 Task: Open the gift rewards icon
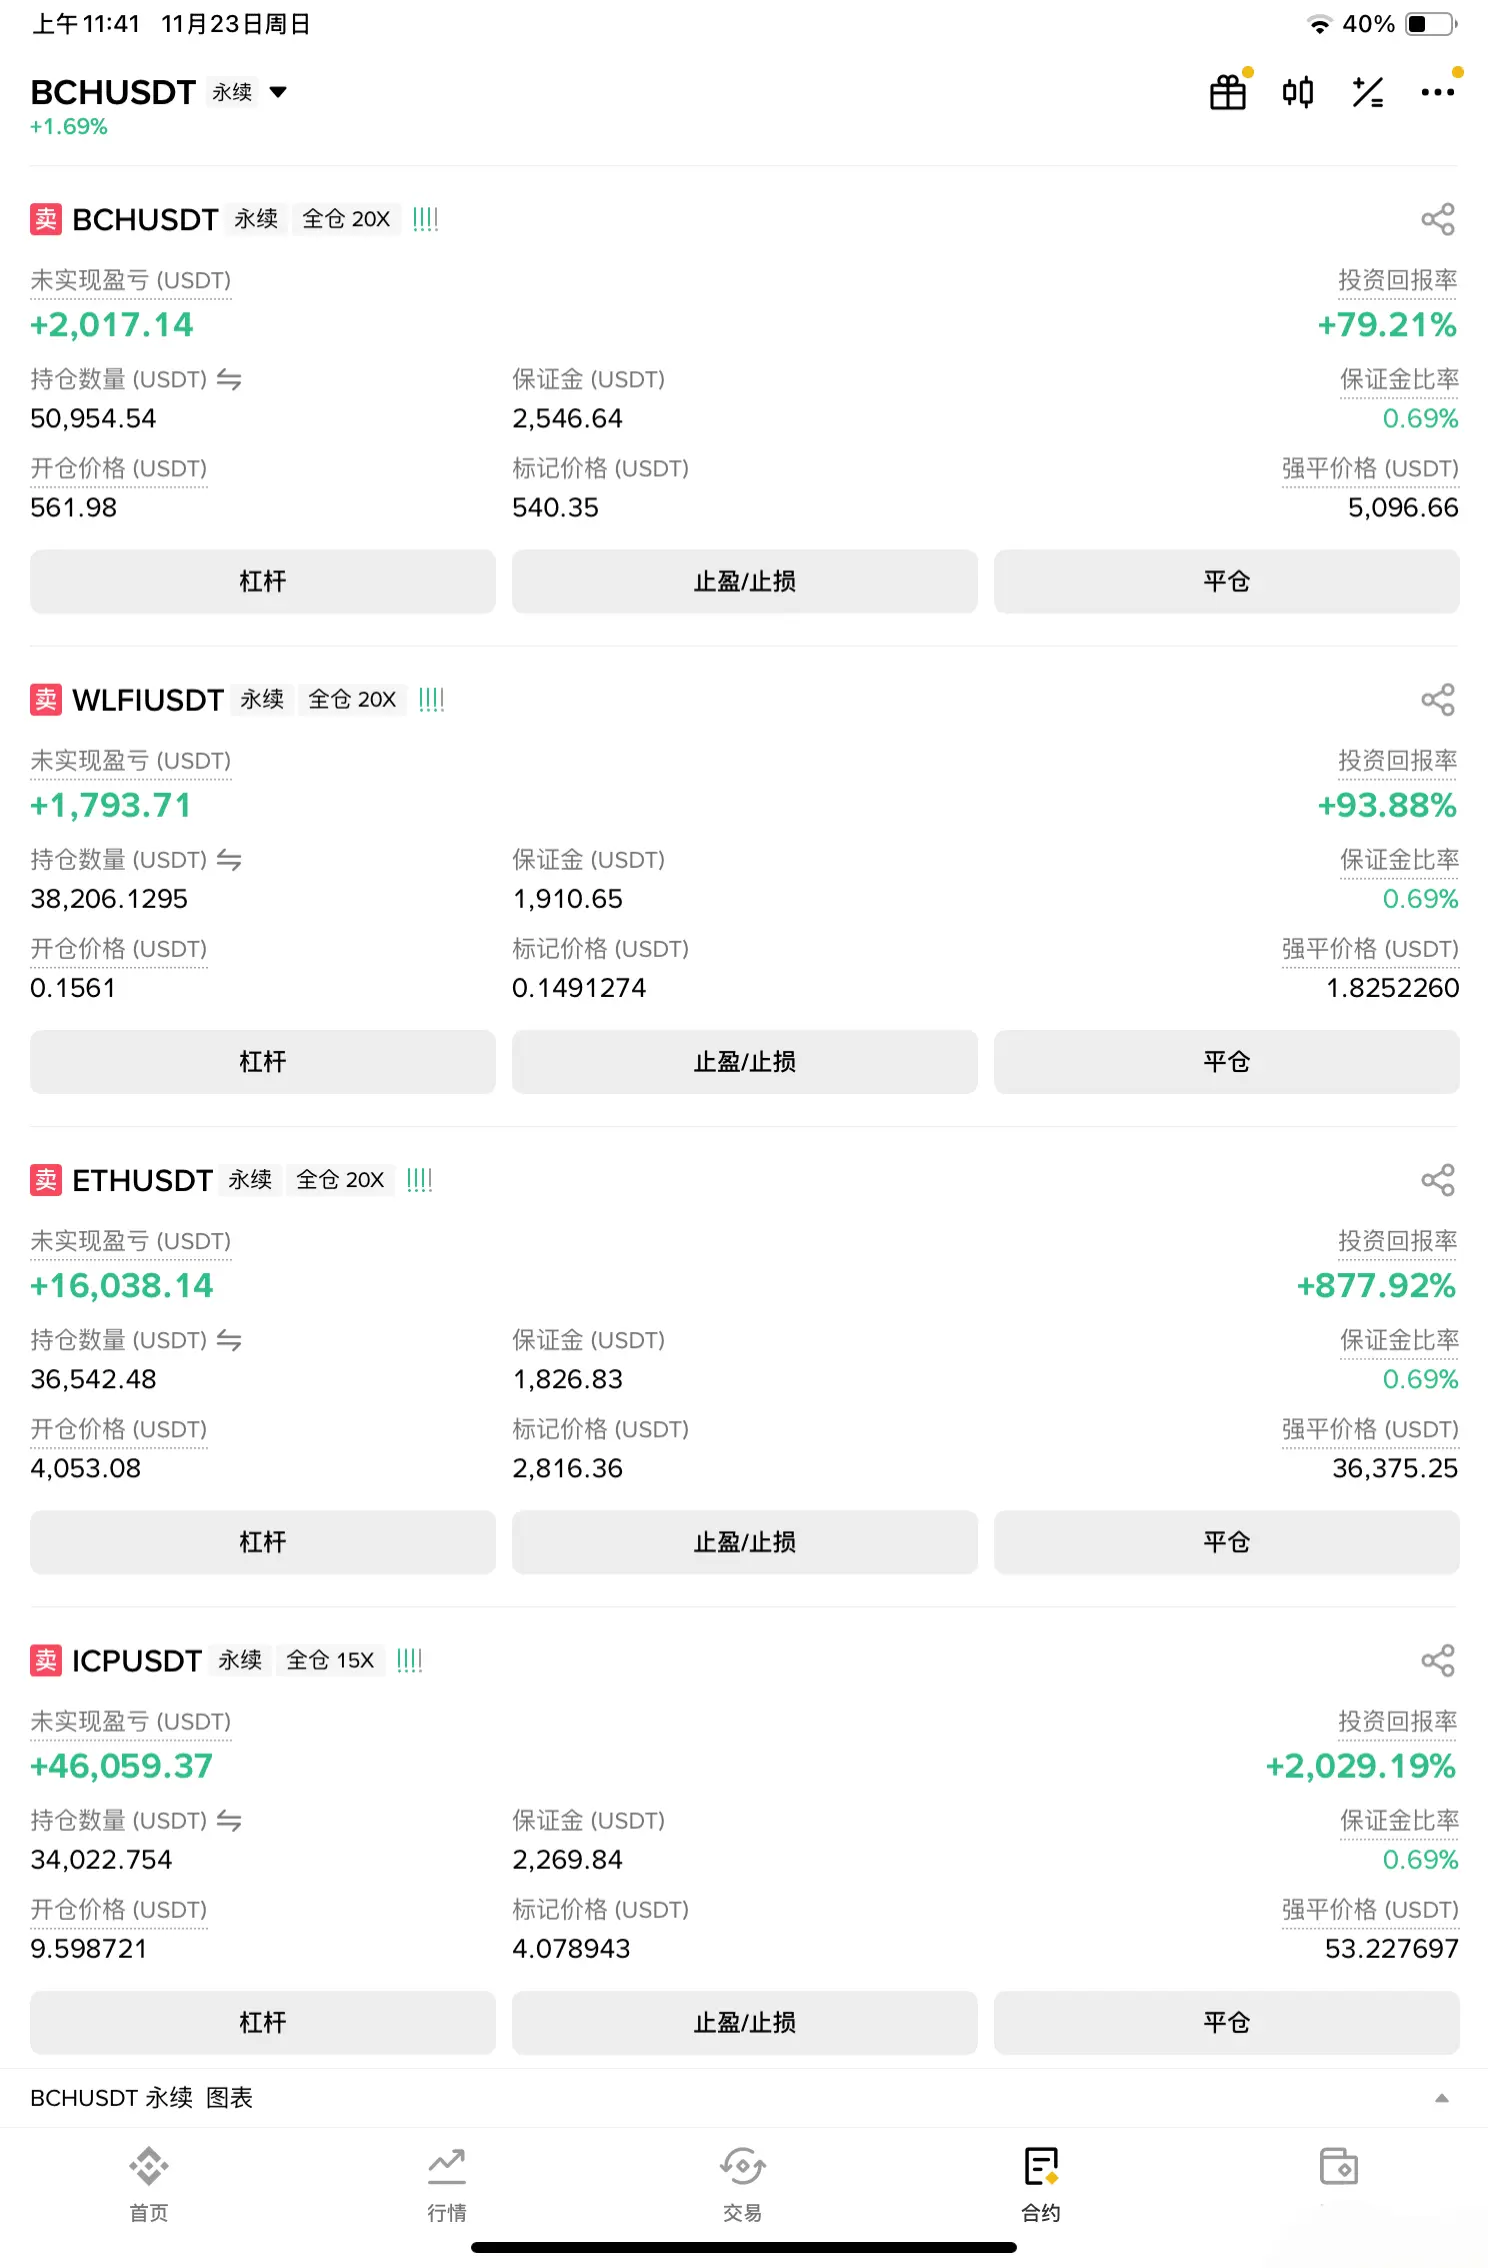(1228, 92)
